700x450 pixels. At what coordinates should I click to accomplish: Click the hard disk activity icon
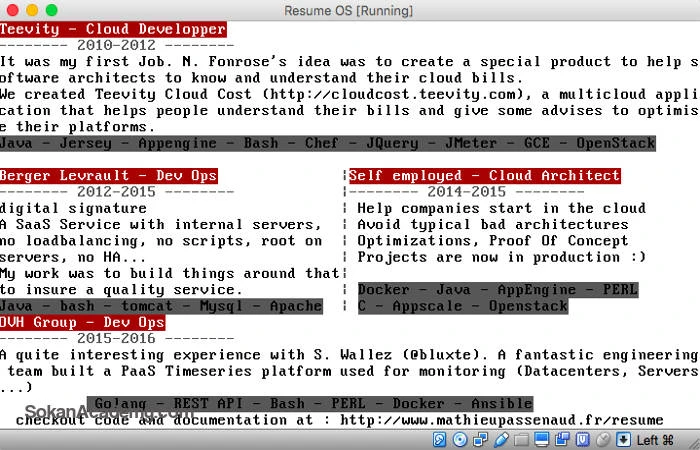440,440
